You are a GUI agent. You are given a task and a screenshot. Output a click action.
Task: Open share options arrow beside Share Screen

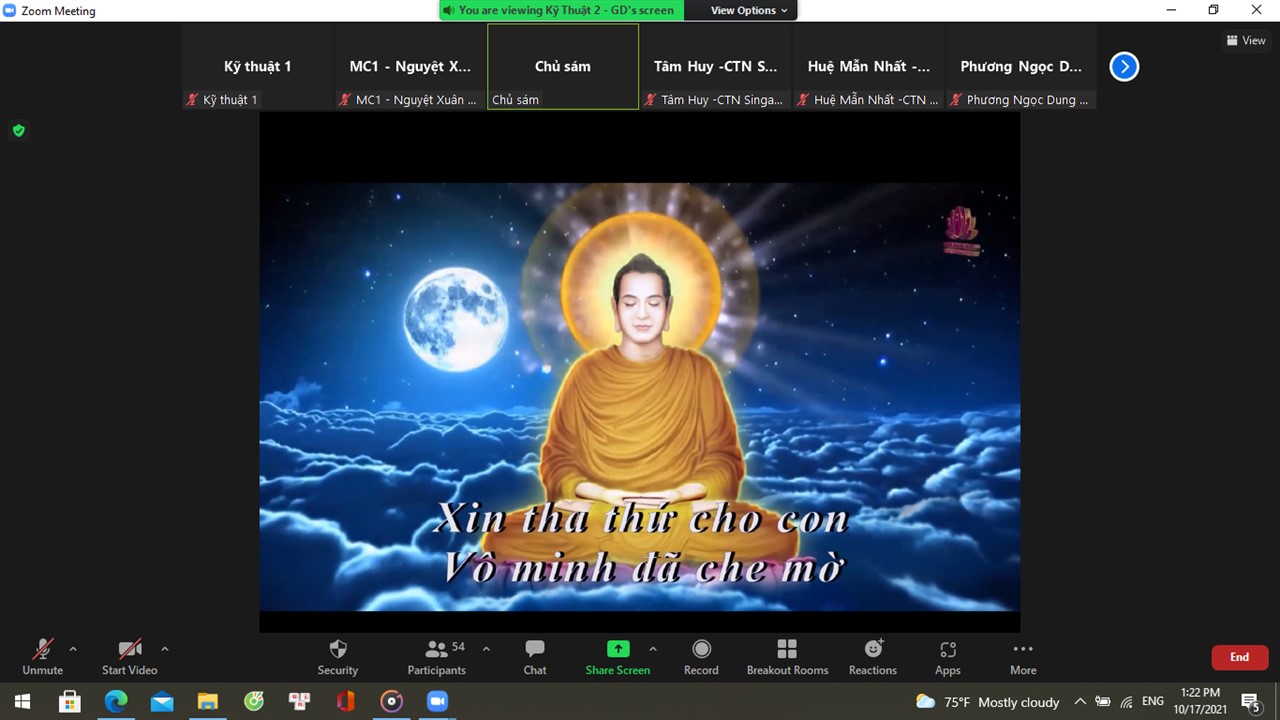(x=653, y=649)
